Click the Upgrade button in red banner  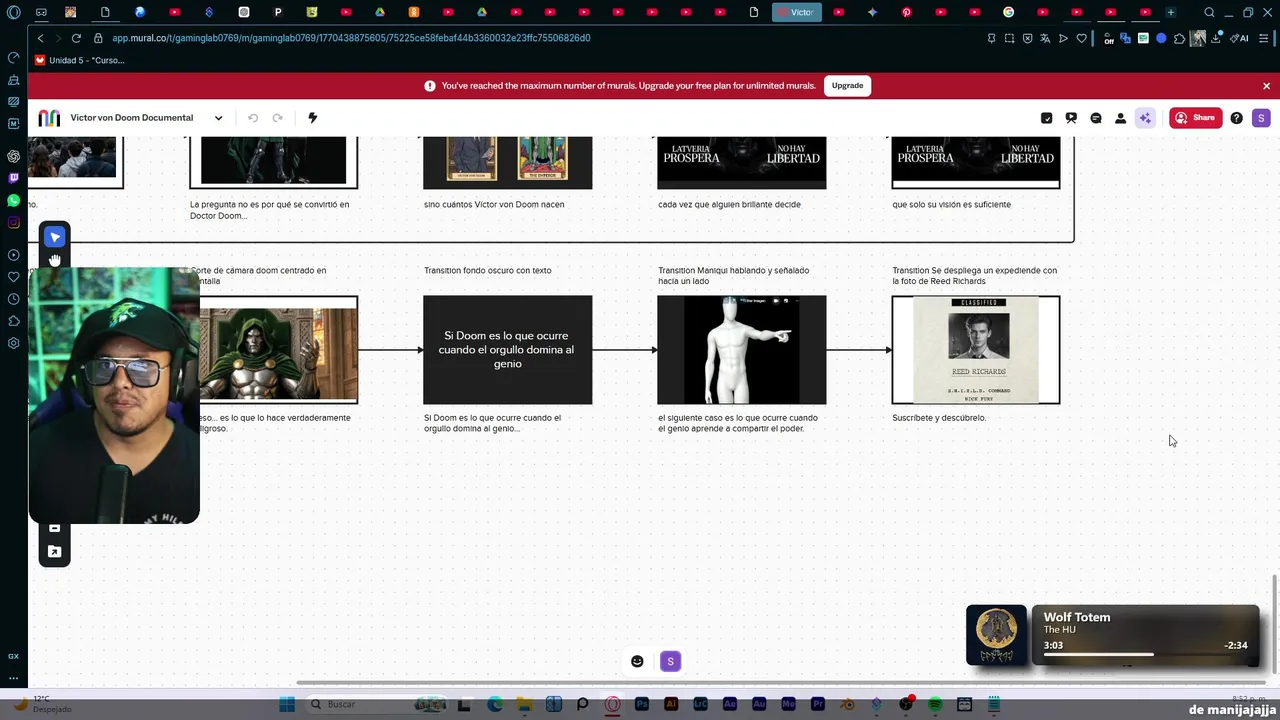(847, 85)
